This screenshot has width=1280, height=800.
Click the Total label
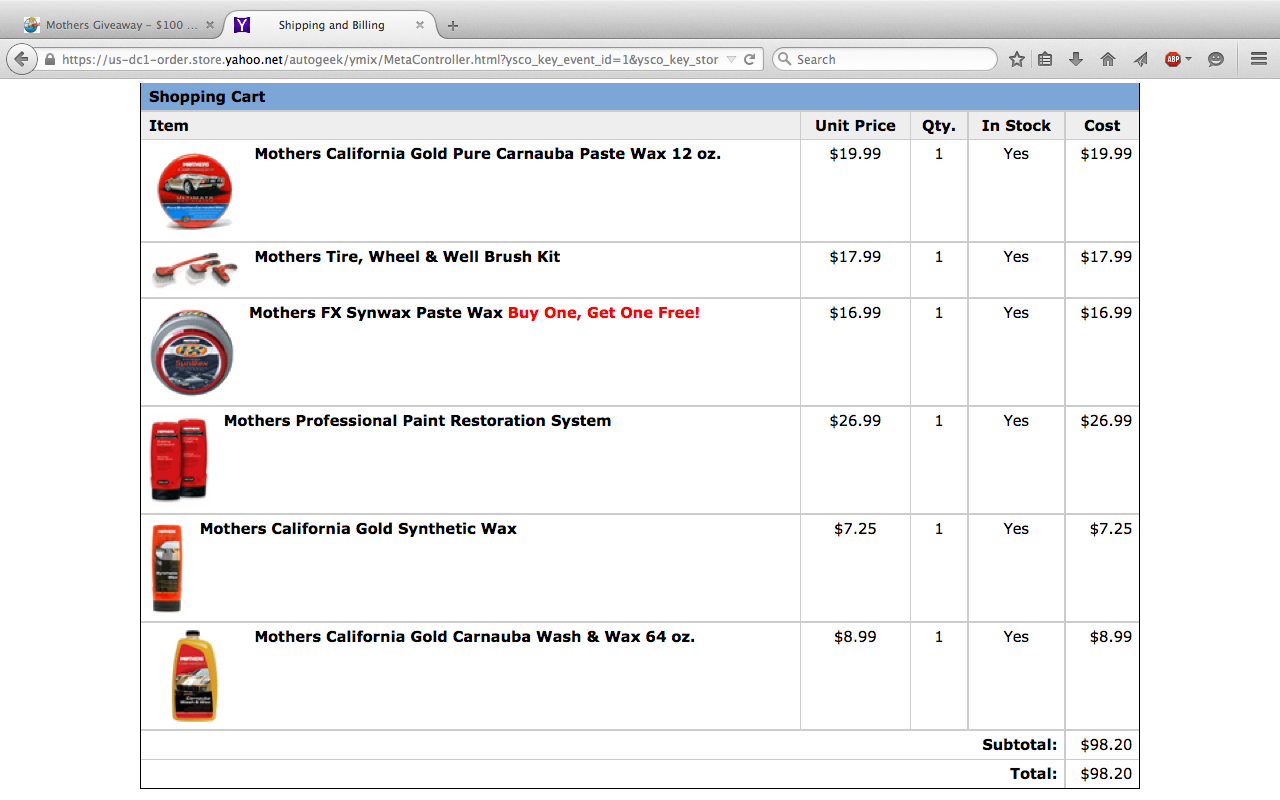pyautogui.click(x=1033, y=773)
